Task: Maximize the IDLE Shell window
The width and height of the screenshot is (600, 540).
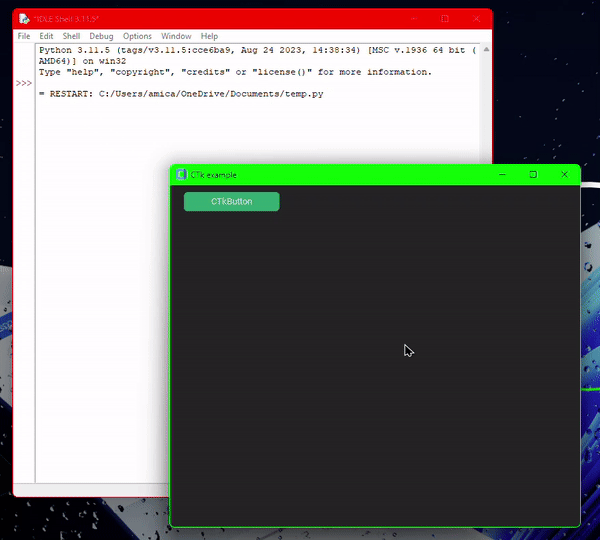Action: point(445,19)
